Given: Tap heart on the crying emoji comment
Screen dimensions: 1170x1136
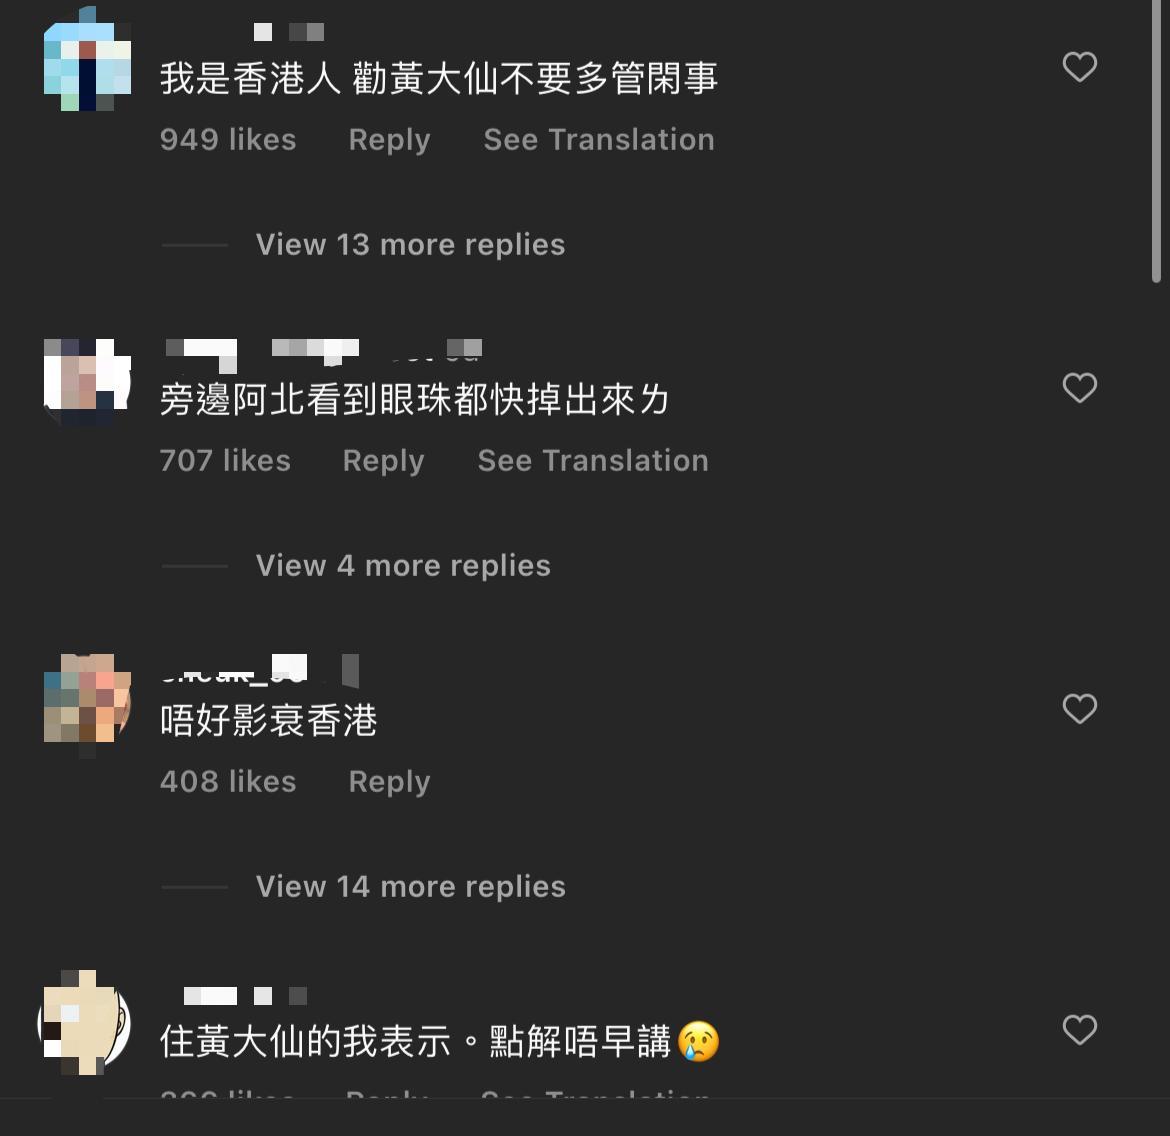Looking at the screenshot, I should point(1079,1030).
